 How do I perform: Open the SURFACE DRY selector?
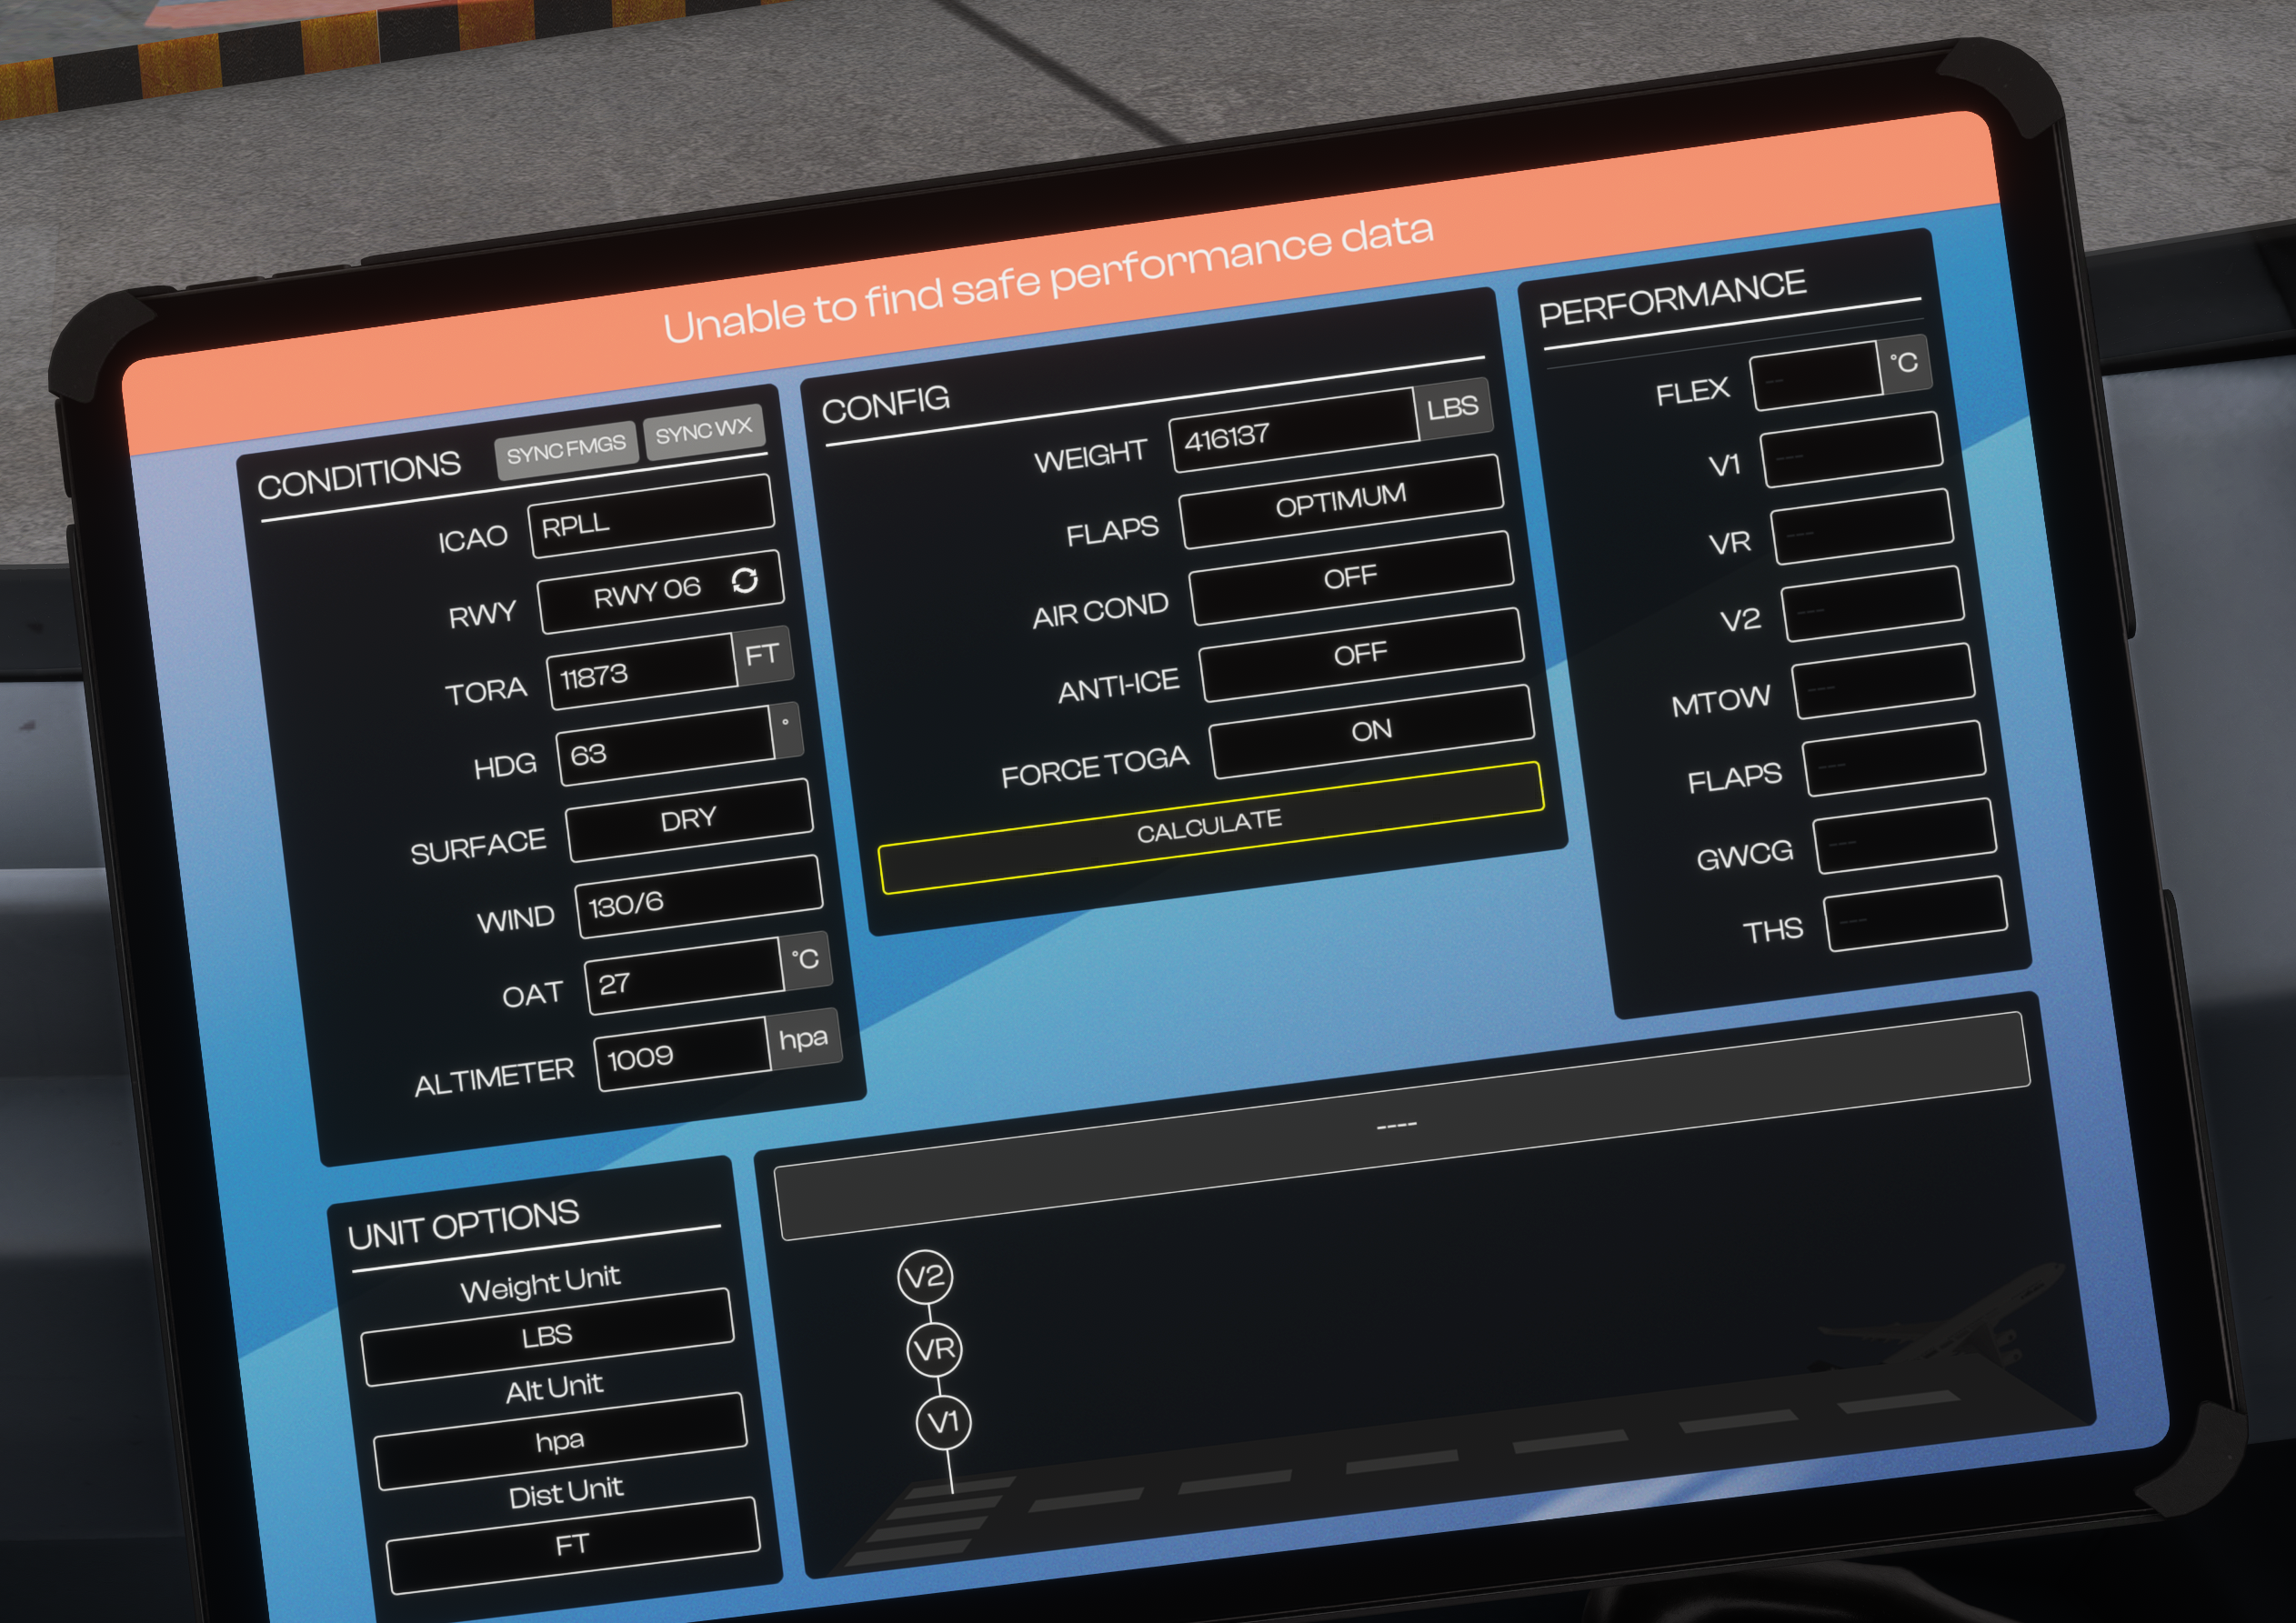(688, 821)
